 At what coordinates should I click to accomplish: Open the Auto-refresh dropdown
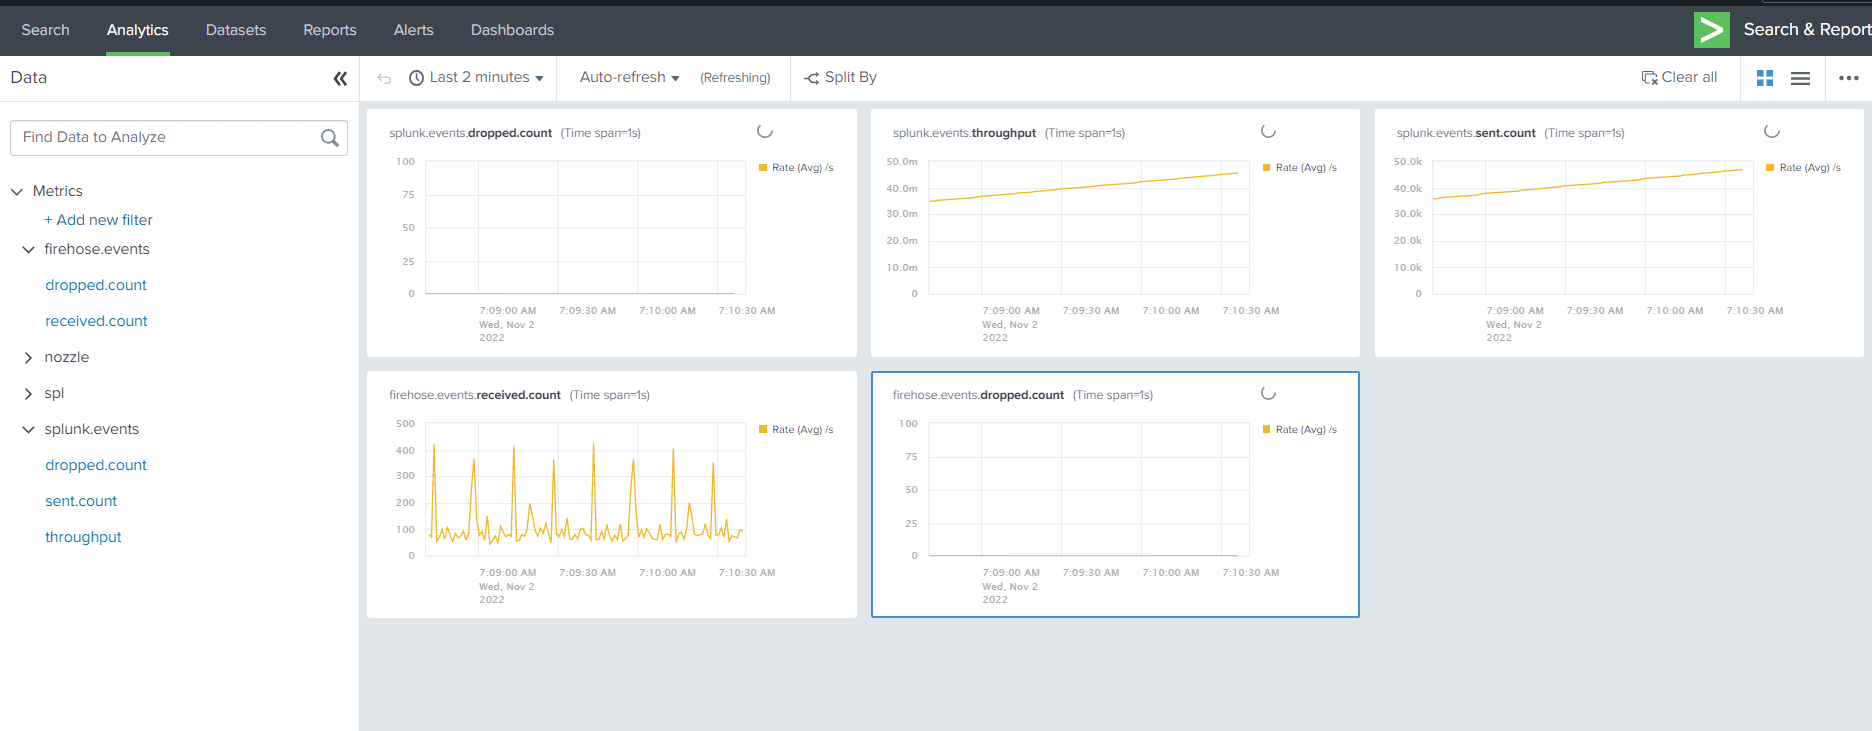tap(629, 78)
